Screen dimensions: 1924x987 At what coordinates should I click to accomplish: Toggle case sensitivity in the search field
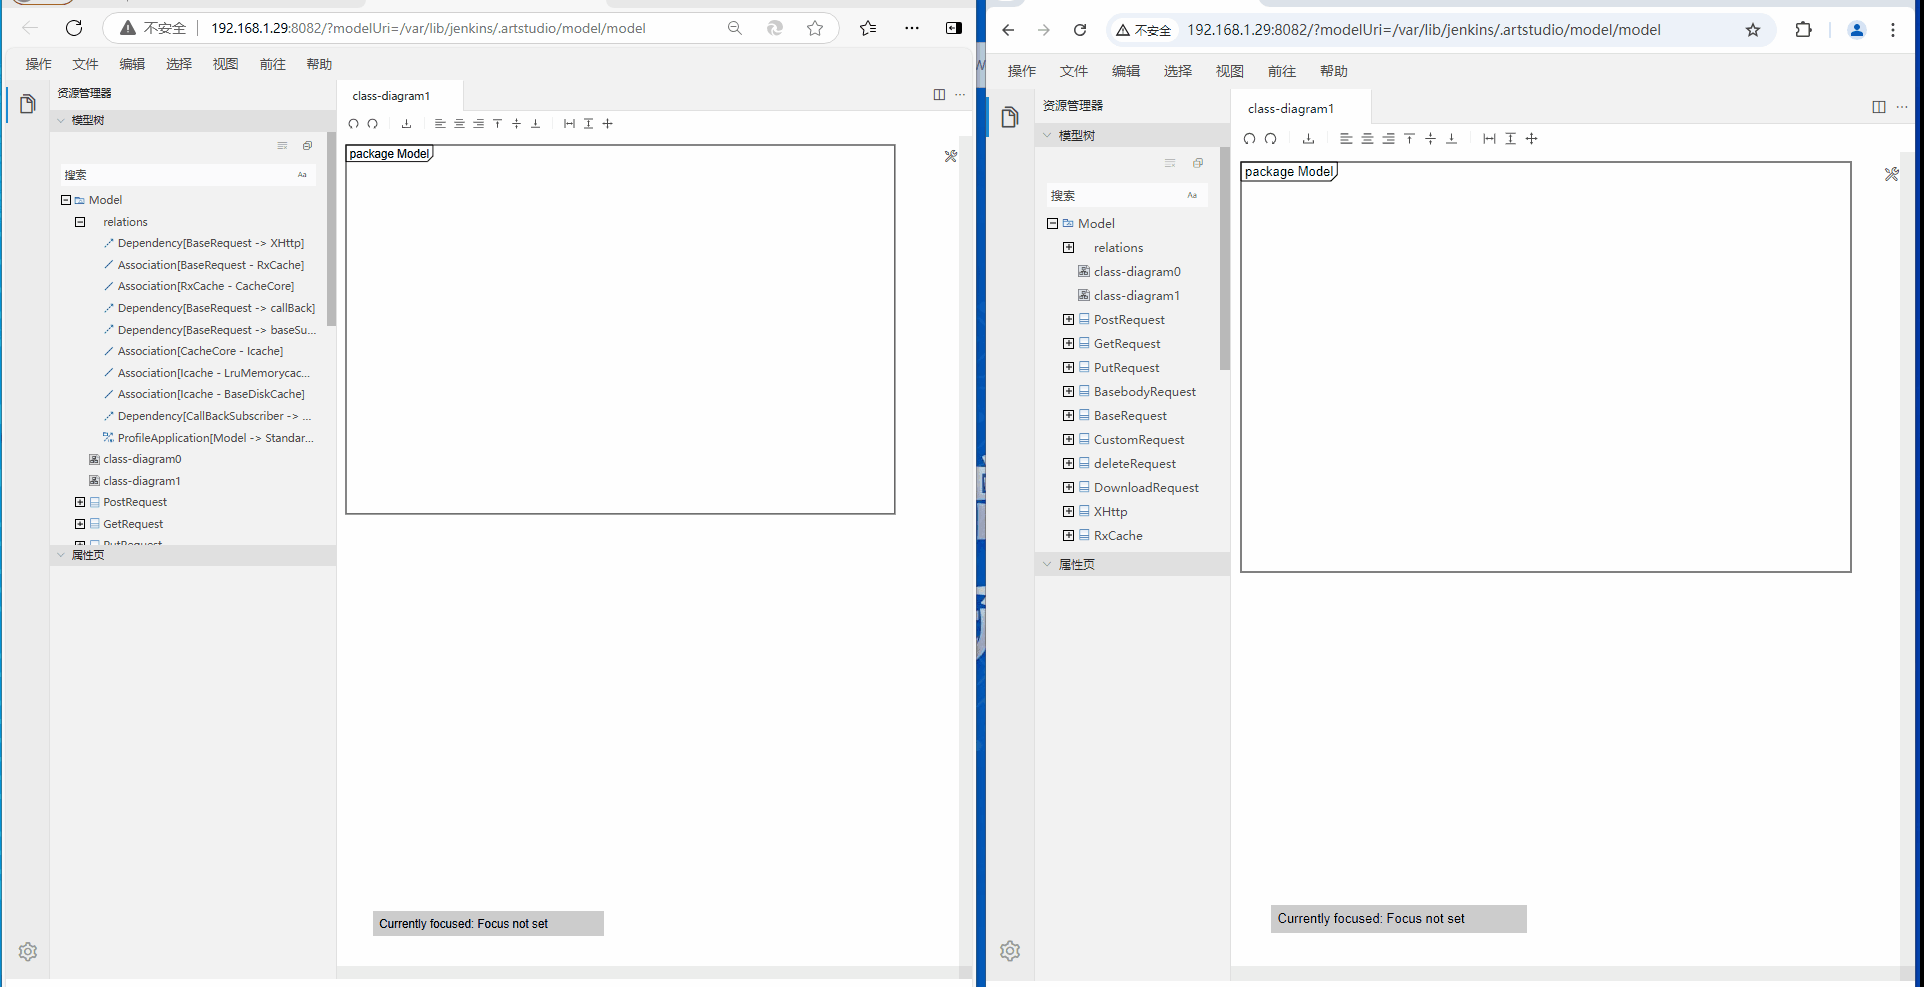click(x=302, y=174)
